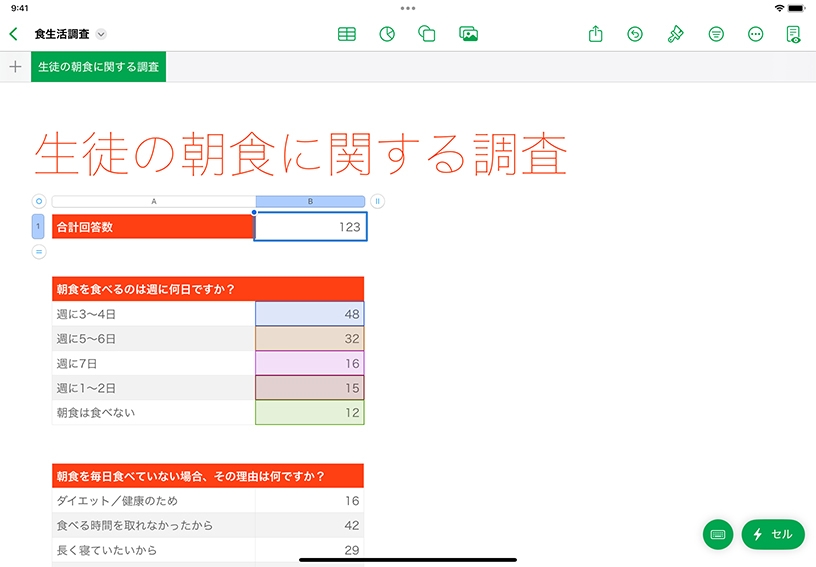Select the 生徒の朝食に関する調査 sheet tab

pos(98,67)
